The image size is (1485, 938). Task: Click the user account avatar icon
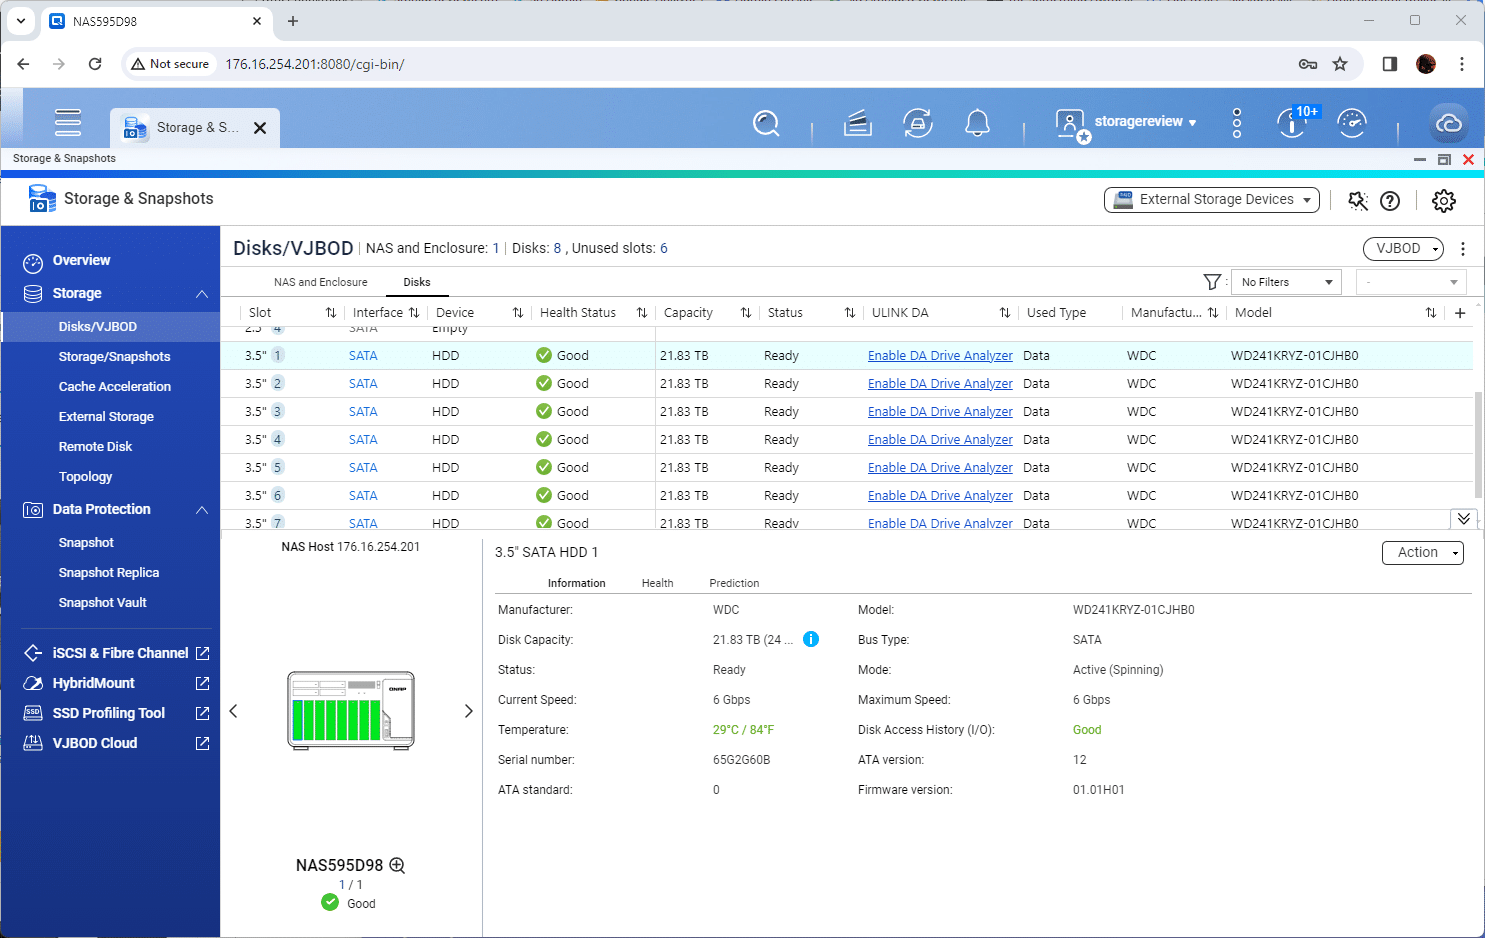pos(1071,125)
